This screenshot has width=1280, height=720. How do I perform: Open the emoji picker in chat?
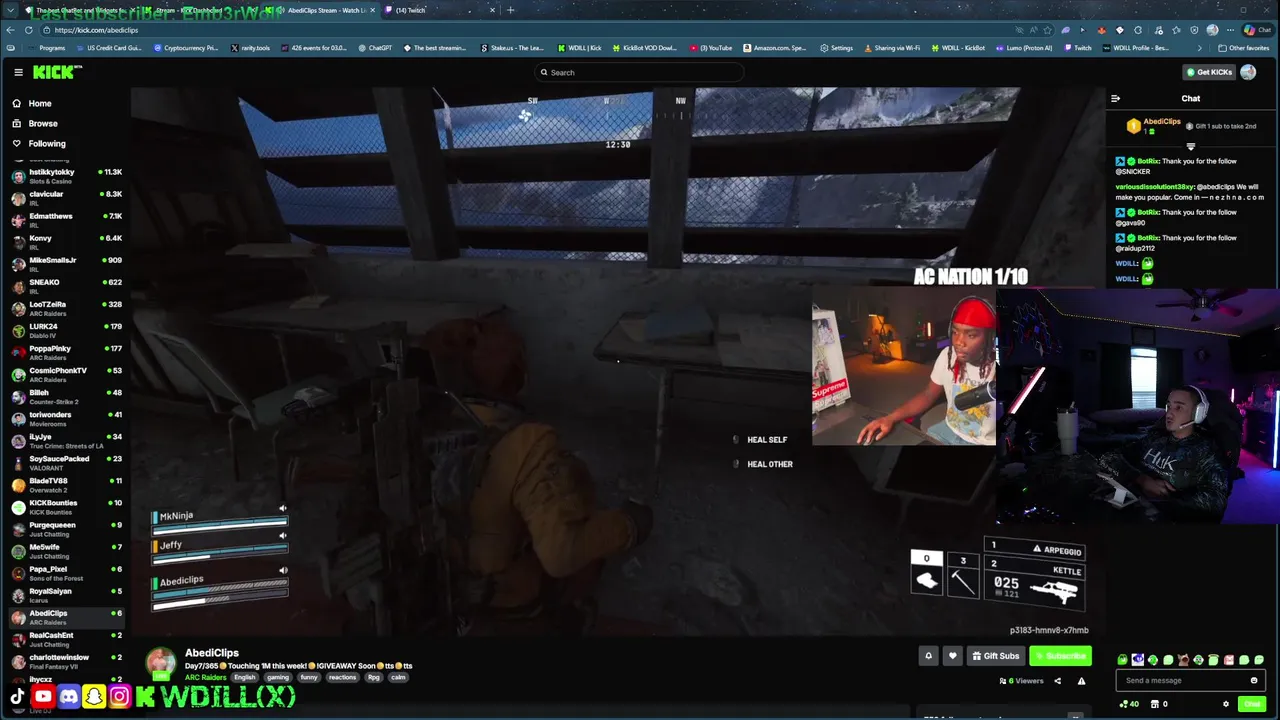1253,680
